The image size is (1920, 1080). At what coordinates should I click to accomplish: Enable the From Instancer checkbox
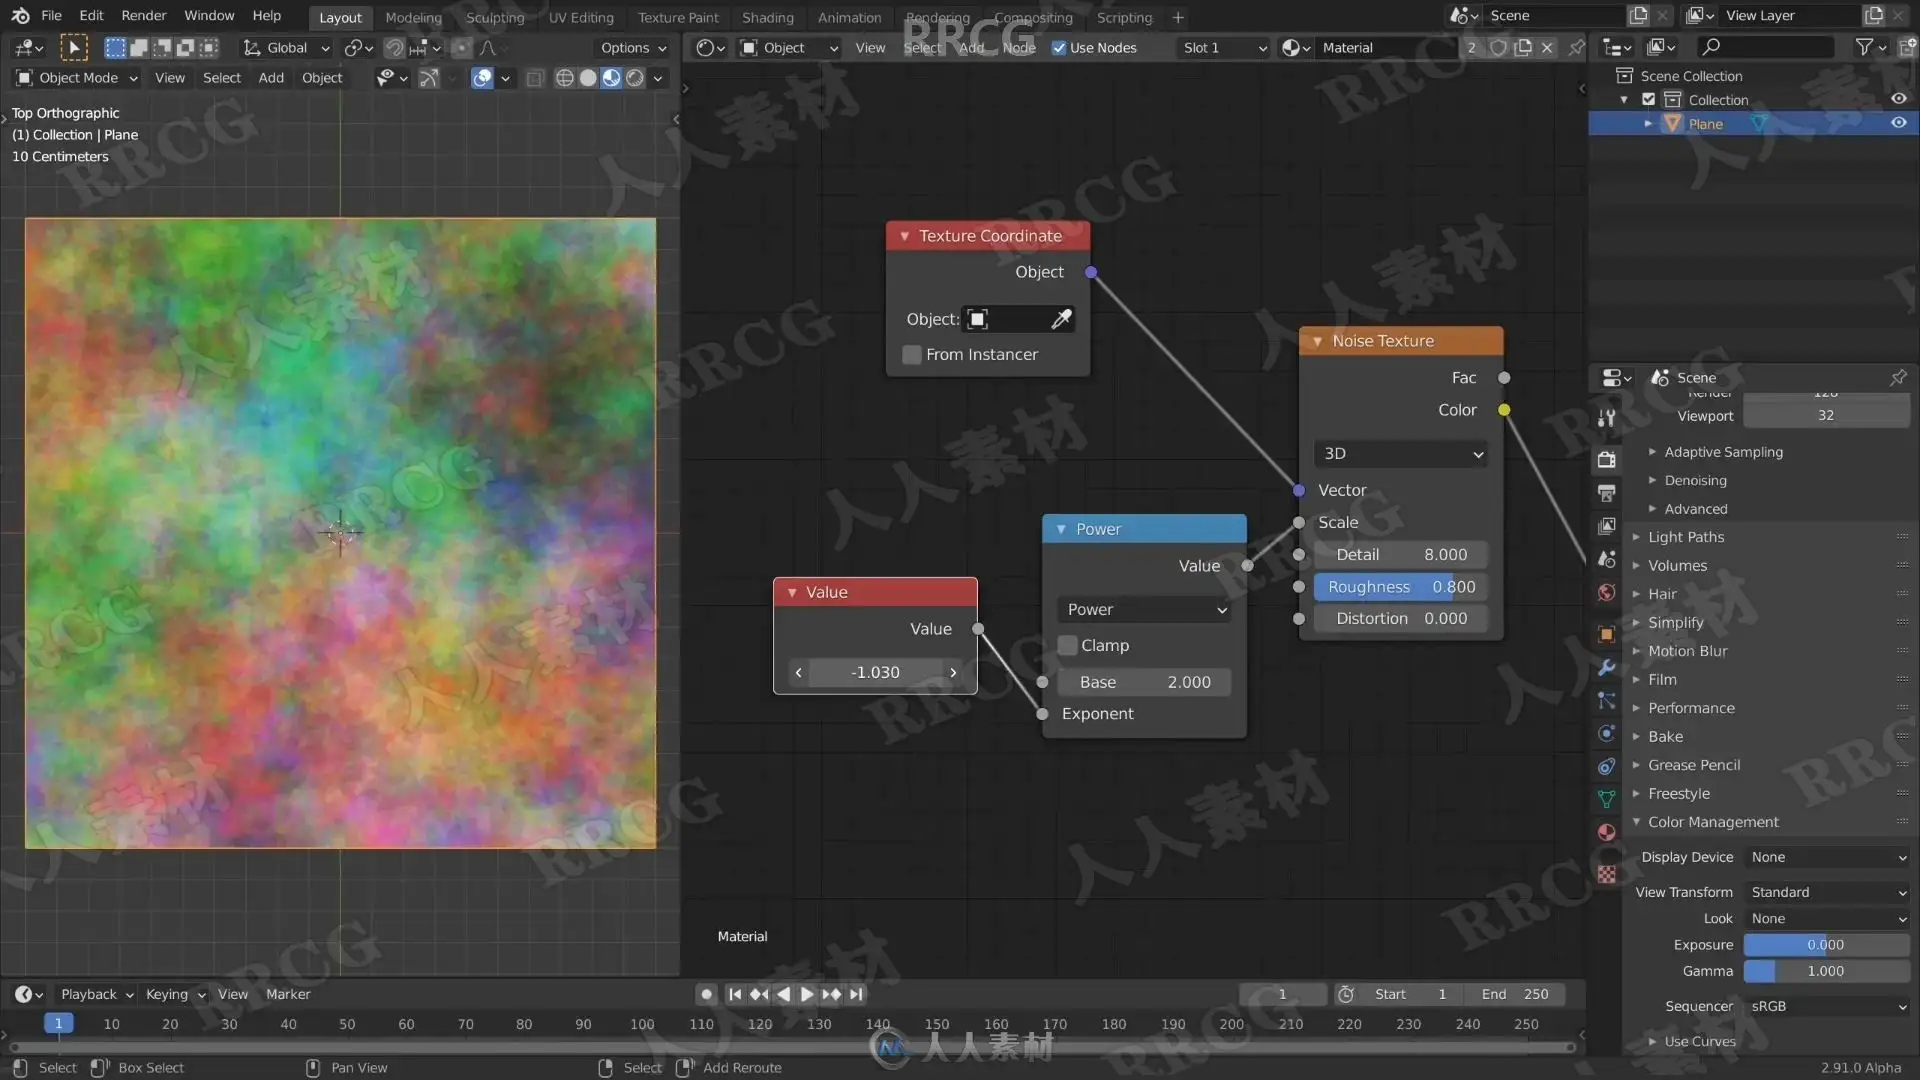pos(912,355)
